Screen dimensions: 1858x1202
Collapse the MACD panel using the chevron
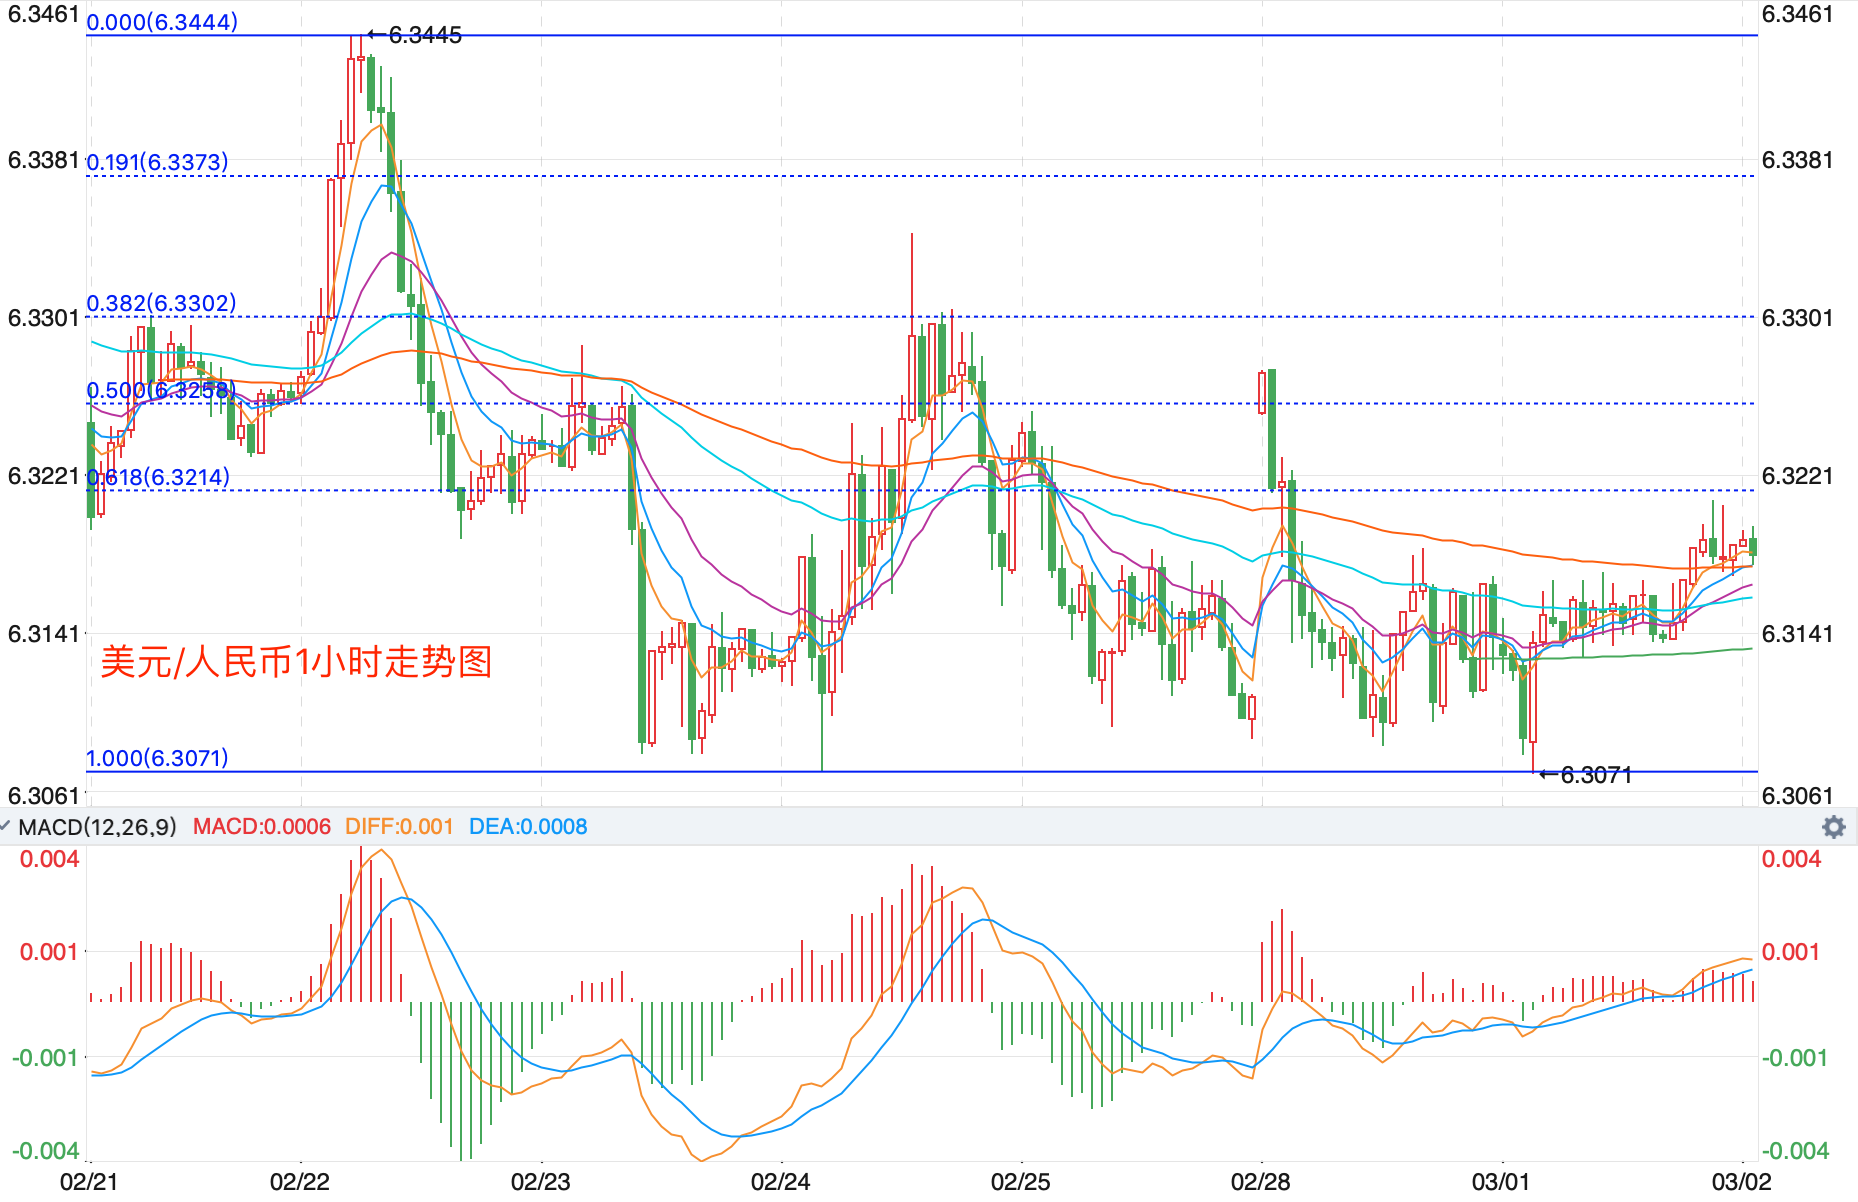[5, 826]
